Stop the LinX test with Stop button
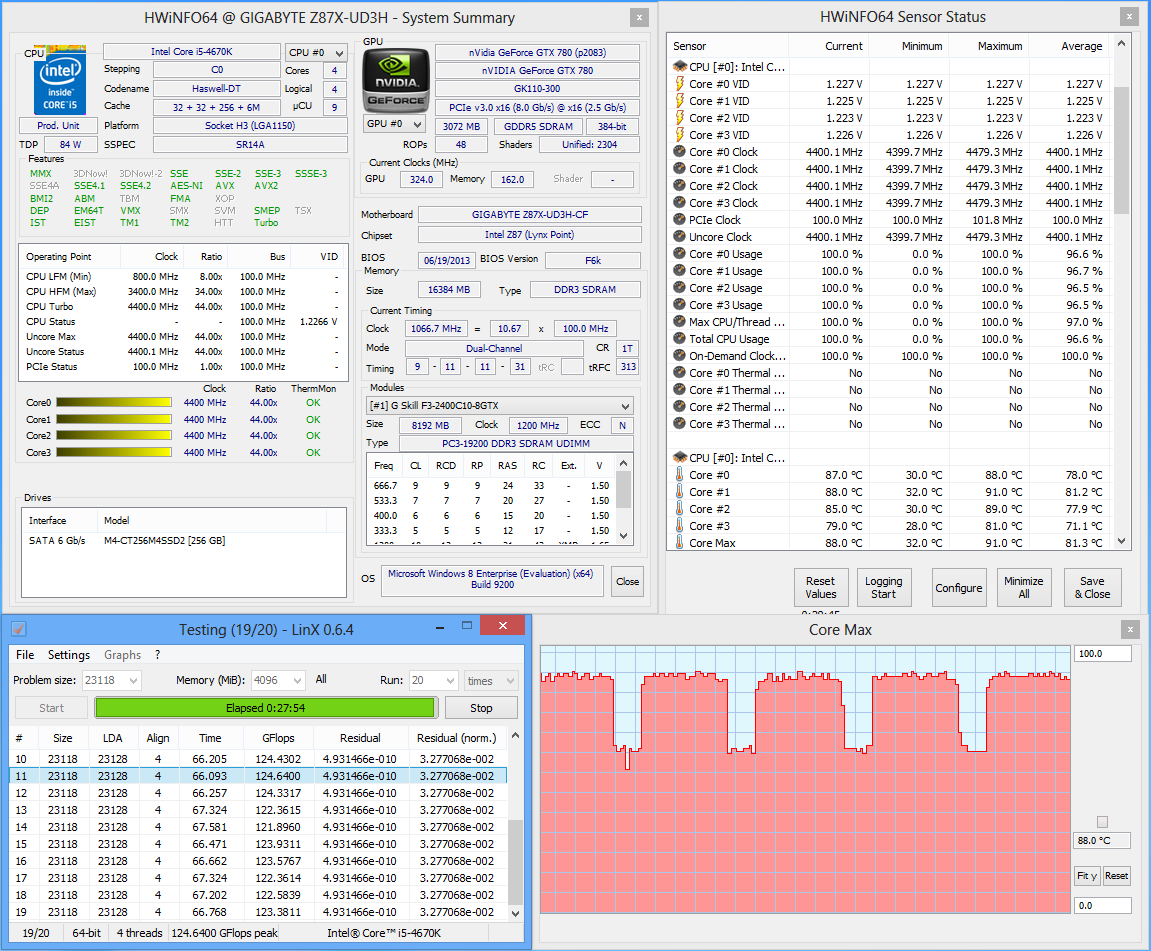The image size is (1151, 951). point(481,707)
